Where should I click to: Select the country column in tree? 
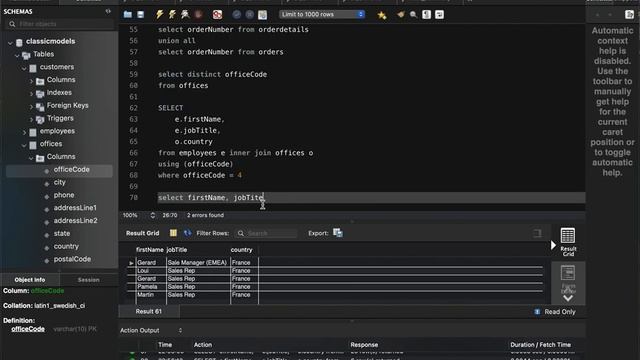point(66,247)
